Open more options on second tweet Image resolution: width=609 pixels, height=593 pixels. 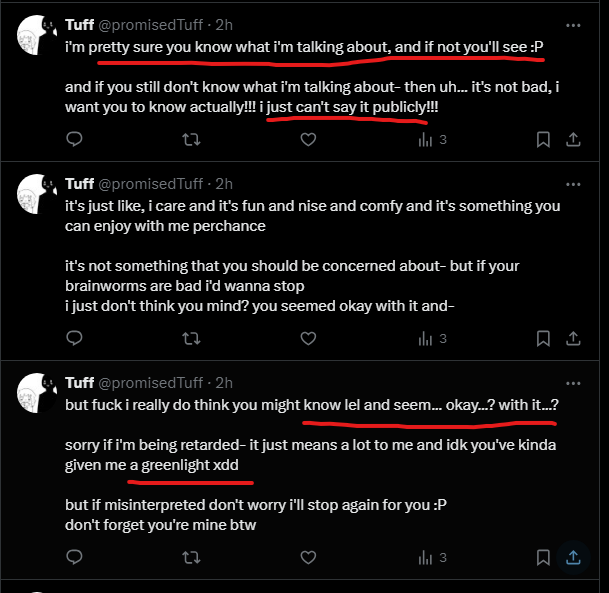coord(573,184)
